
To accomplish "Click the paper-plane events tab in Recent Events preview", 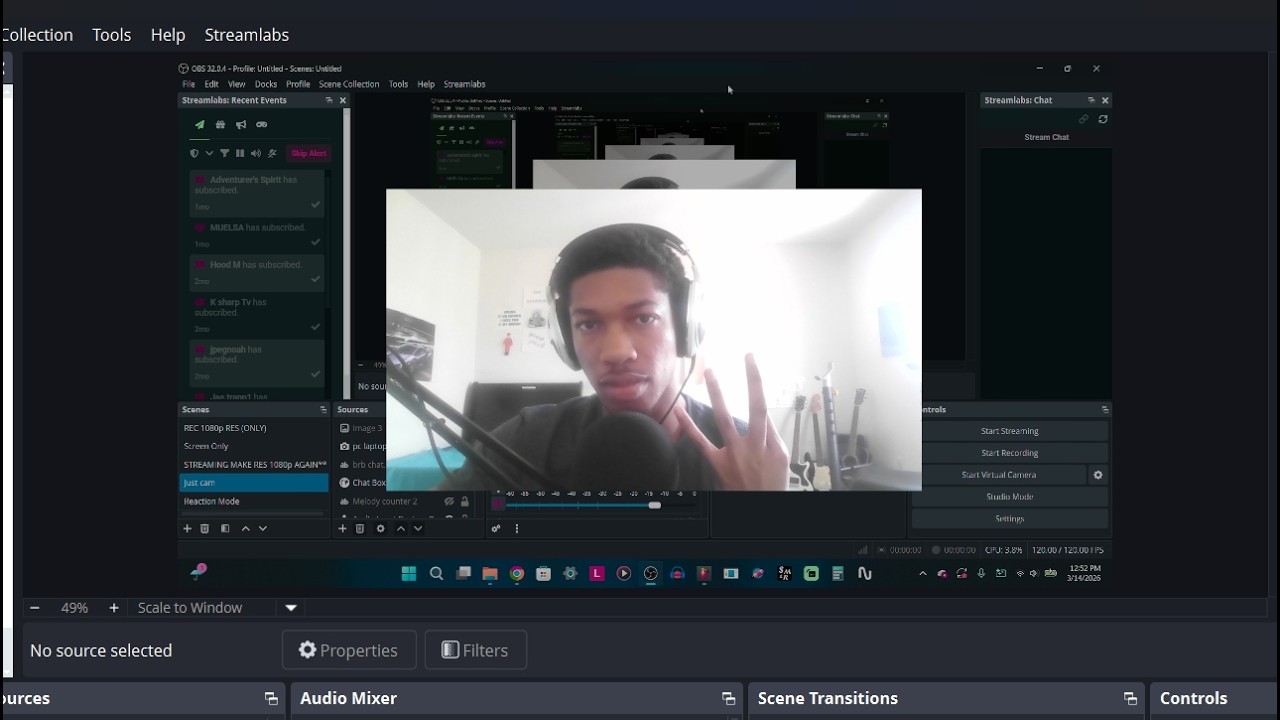I will 199,125.
